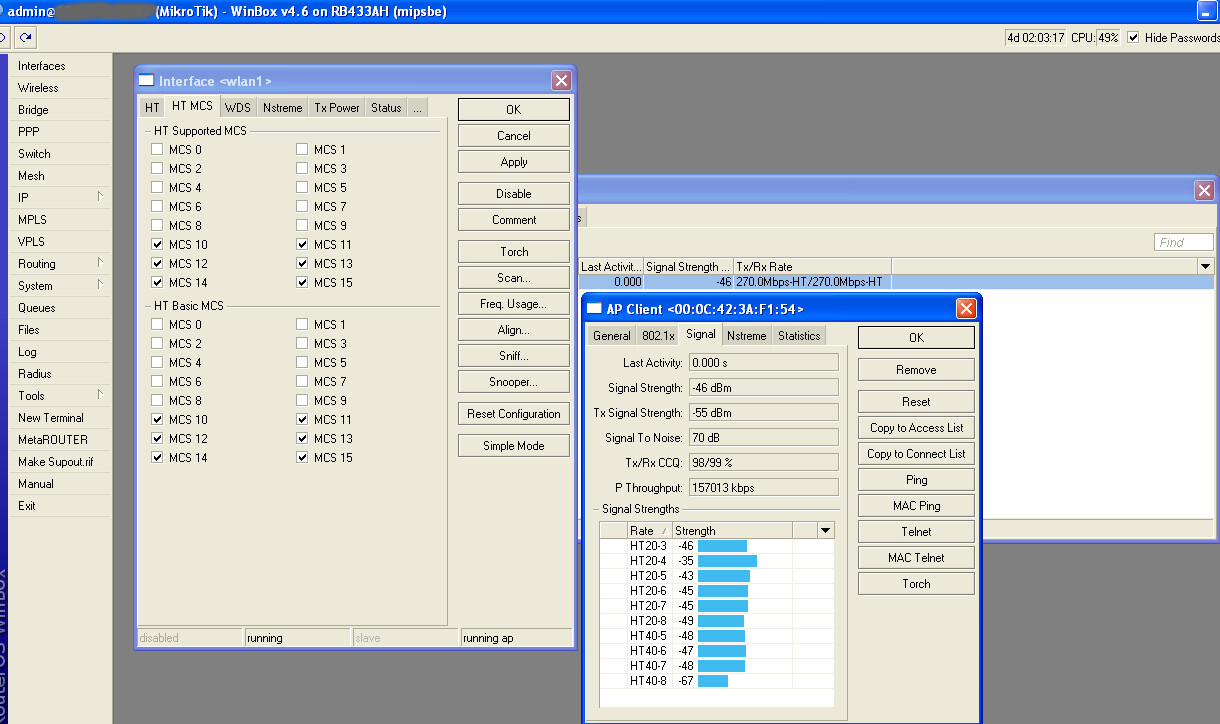Open the registration table column dropdown

point(1205,267)
